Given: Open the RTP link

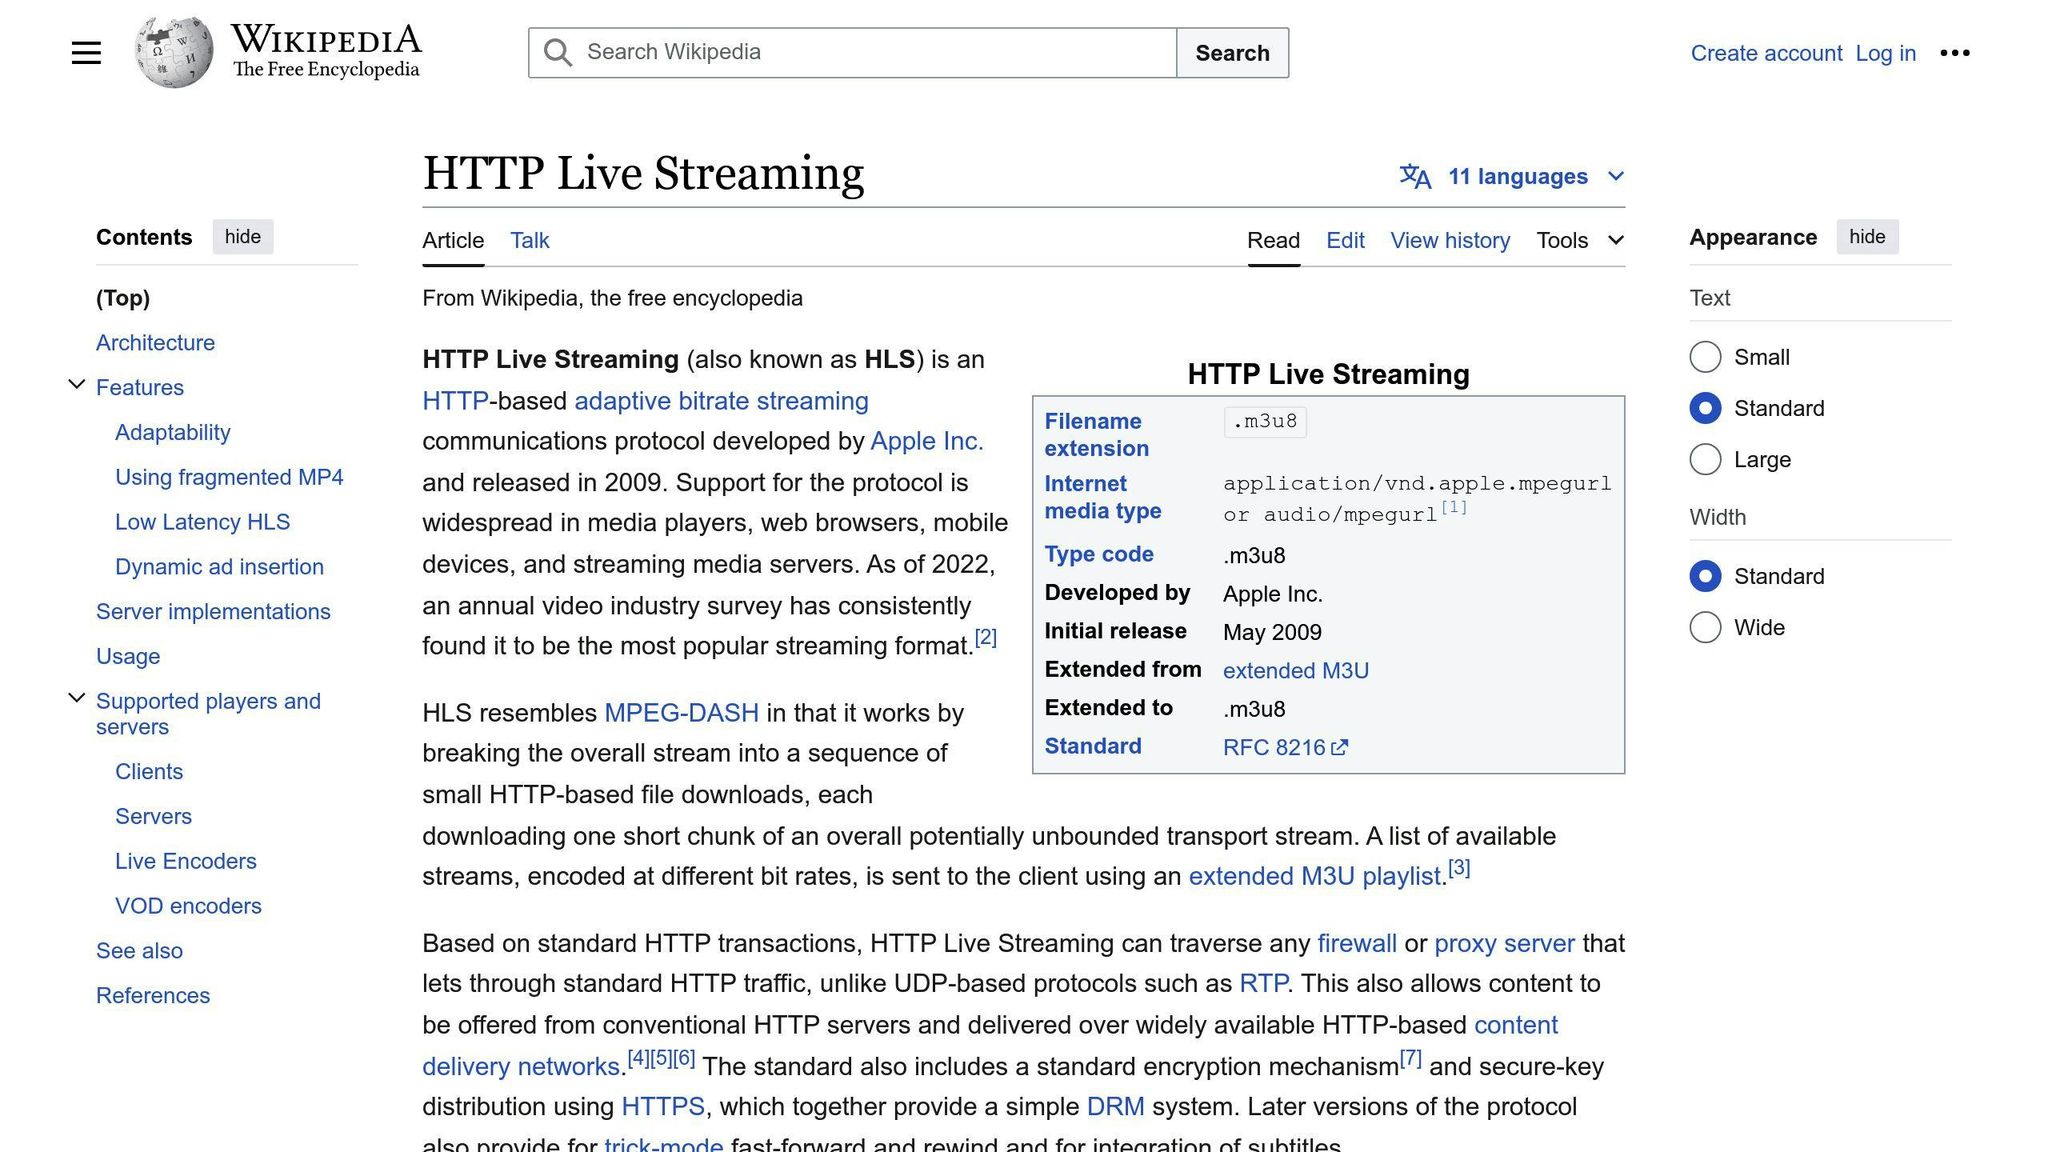Looking at the screenshot, I should [x=1263, y=984].
